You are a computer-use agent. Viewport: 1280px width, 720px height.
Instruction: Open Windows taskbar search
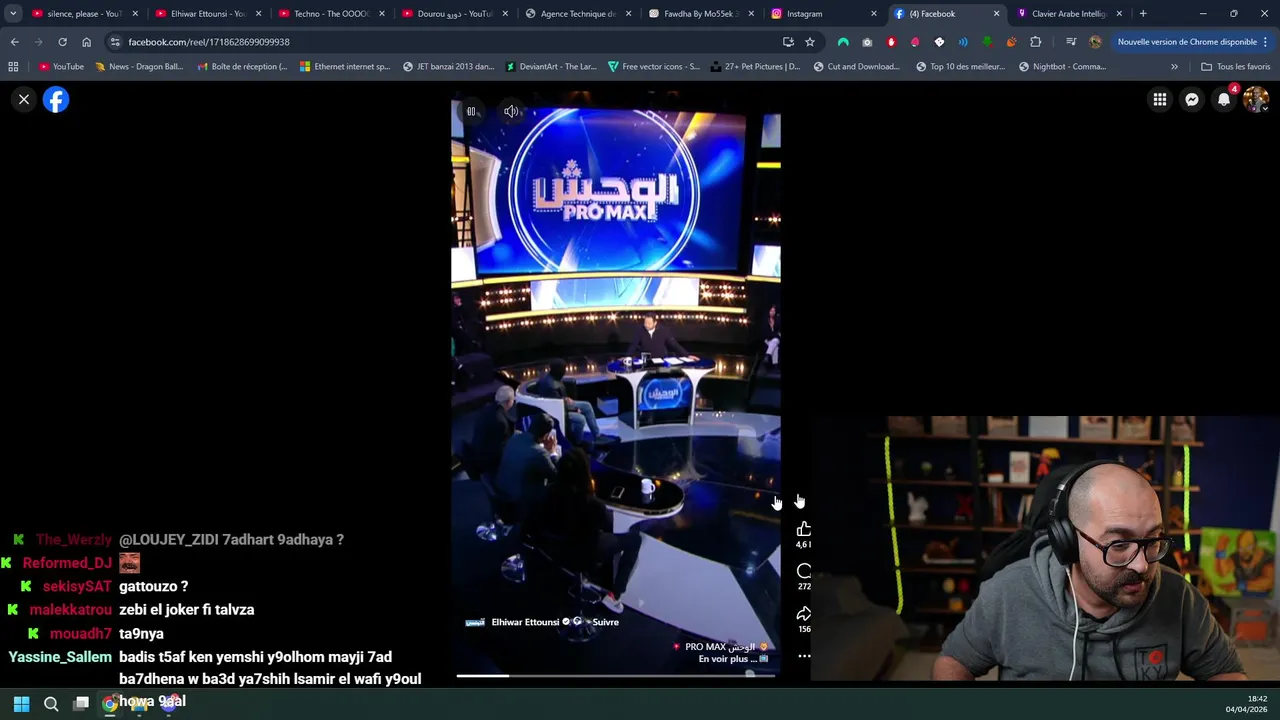(x=51, y=704)
